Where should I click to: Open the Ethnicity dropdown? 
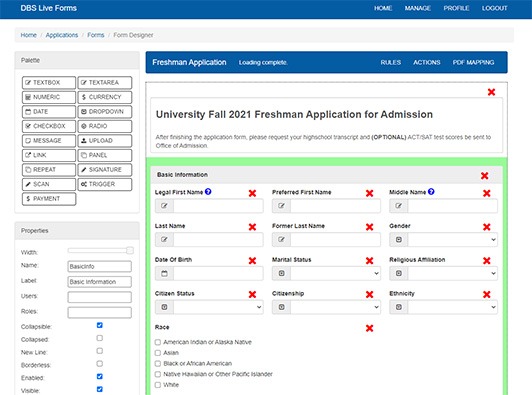click(453, 307)
